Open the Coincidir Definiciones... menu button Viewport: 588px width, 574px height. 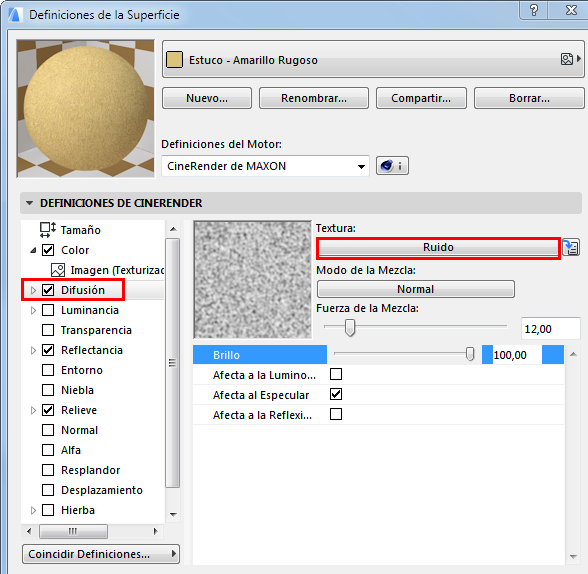point(101,554)
